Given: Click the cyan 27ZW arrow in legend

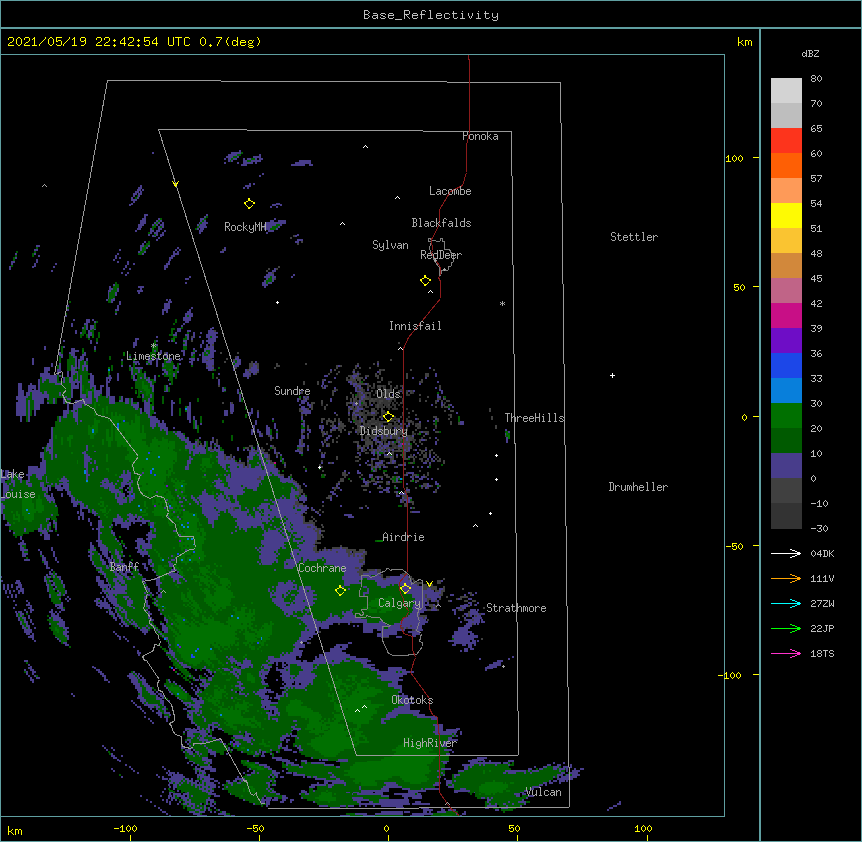Looking at the screenshot, I should [786, 603].
